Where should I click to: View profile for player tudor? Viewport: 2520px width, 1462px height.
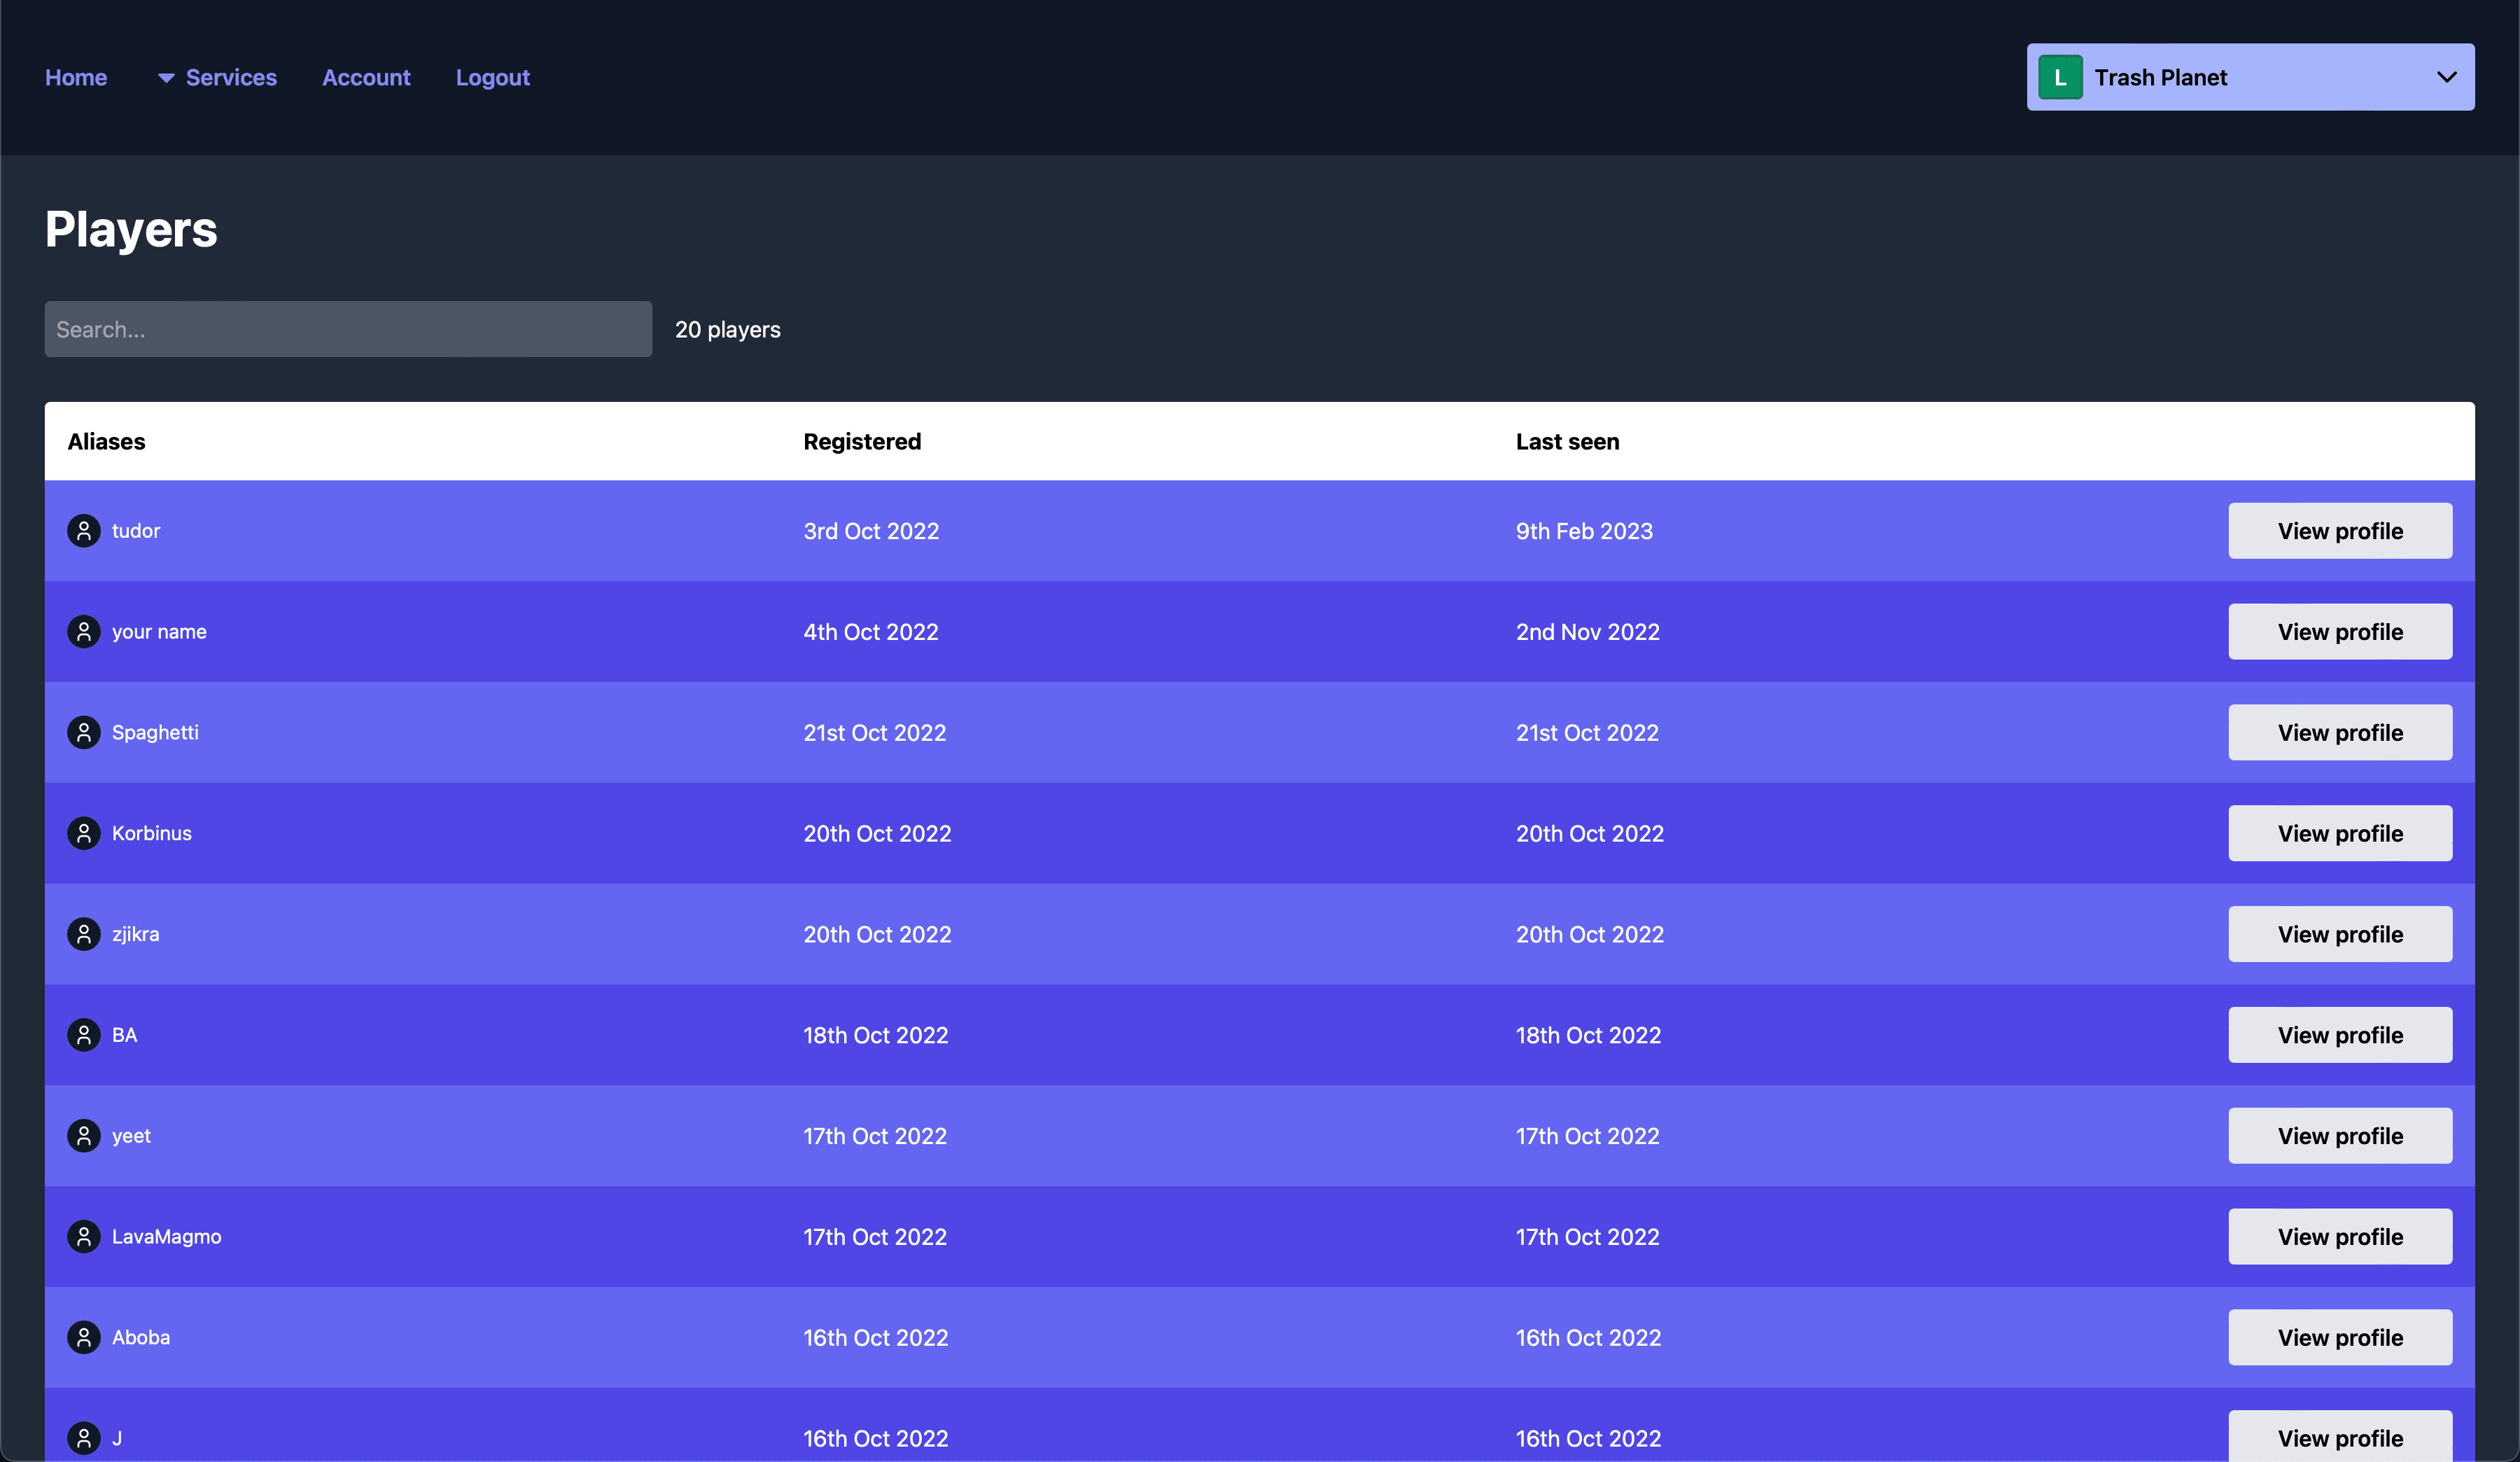pyautogui.click(x=2340, y=531)
